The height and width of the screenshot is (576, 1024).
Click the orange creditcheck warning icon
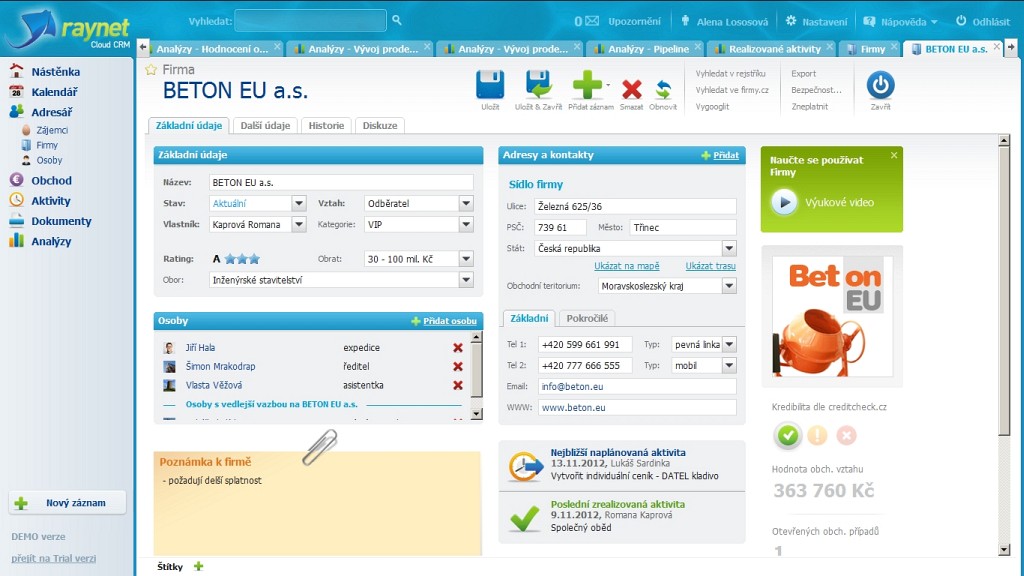point(817,435)
